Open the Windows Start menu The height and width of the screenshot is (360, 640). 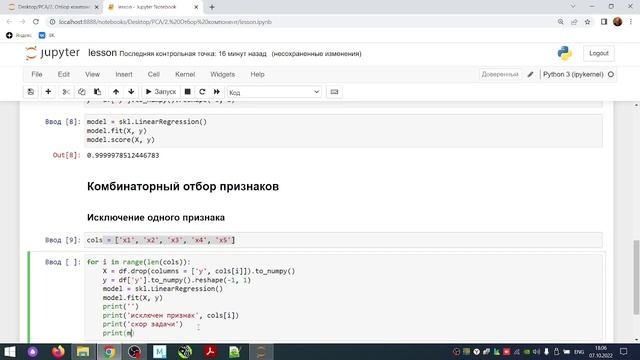point(9,351)
